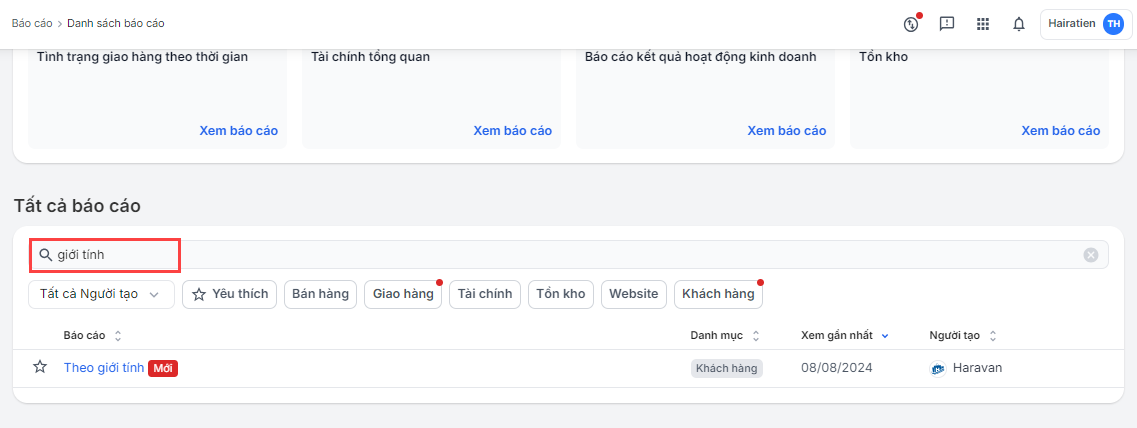Toggle the Yêu thích favorites filter
This screenshot has height=428, width=1137.
tap(230, 294)
